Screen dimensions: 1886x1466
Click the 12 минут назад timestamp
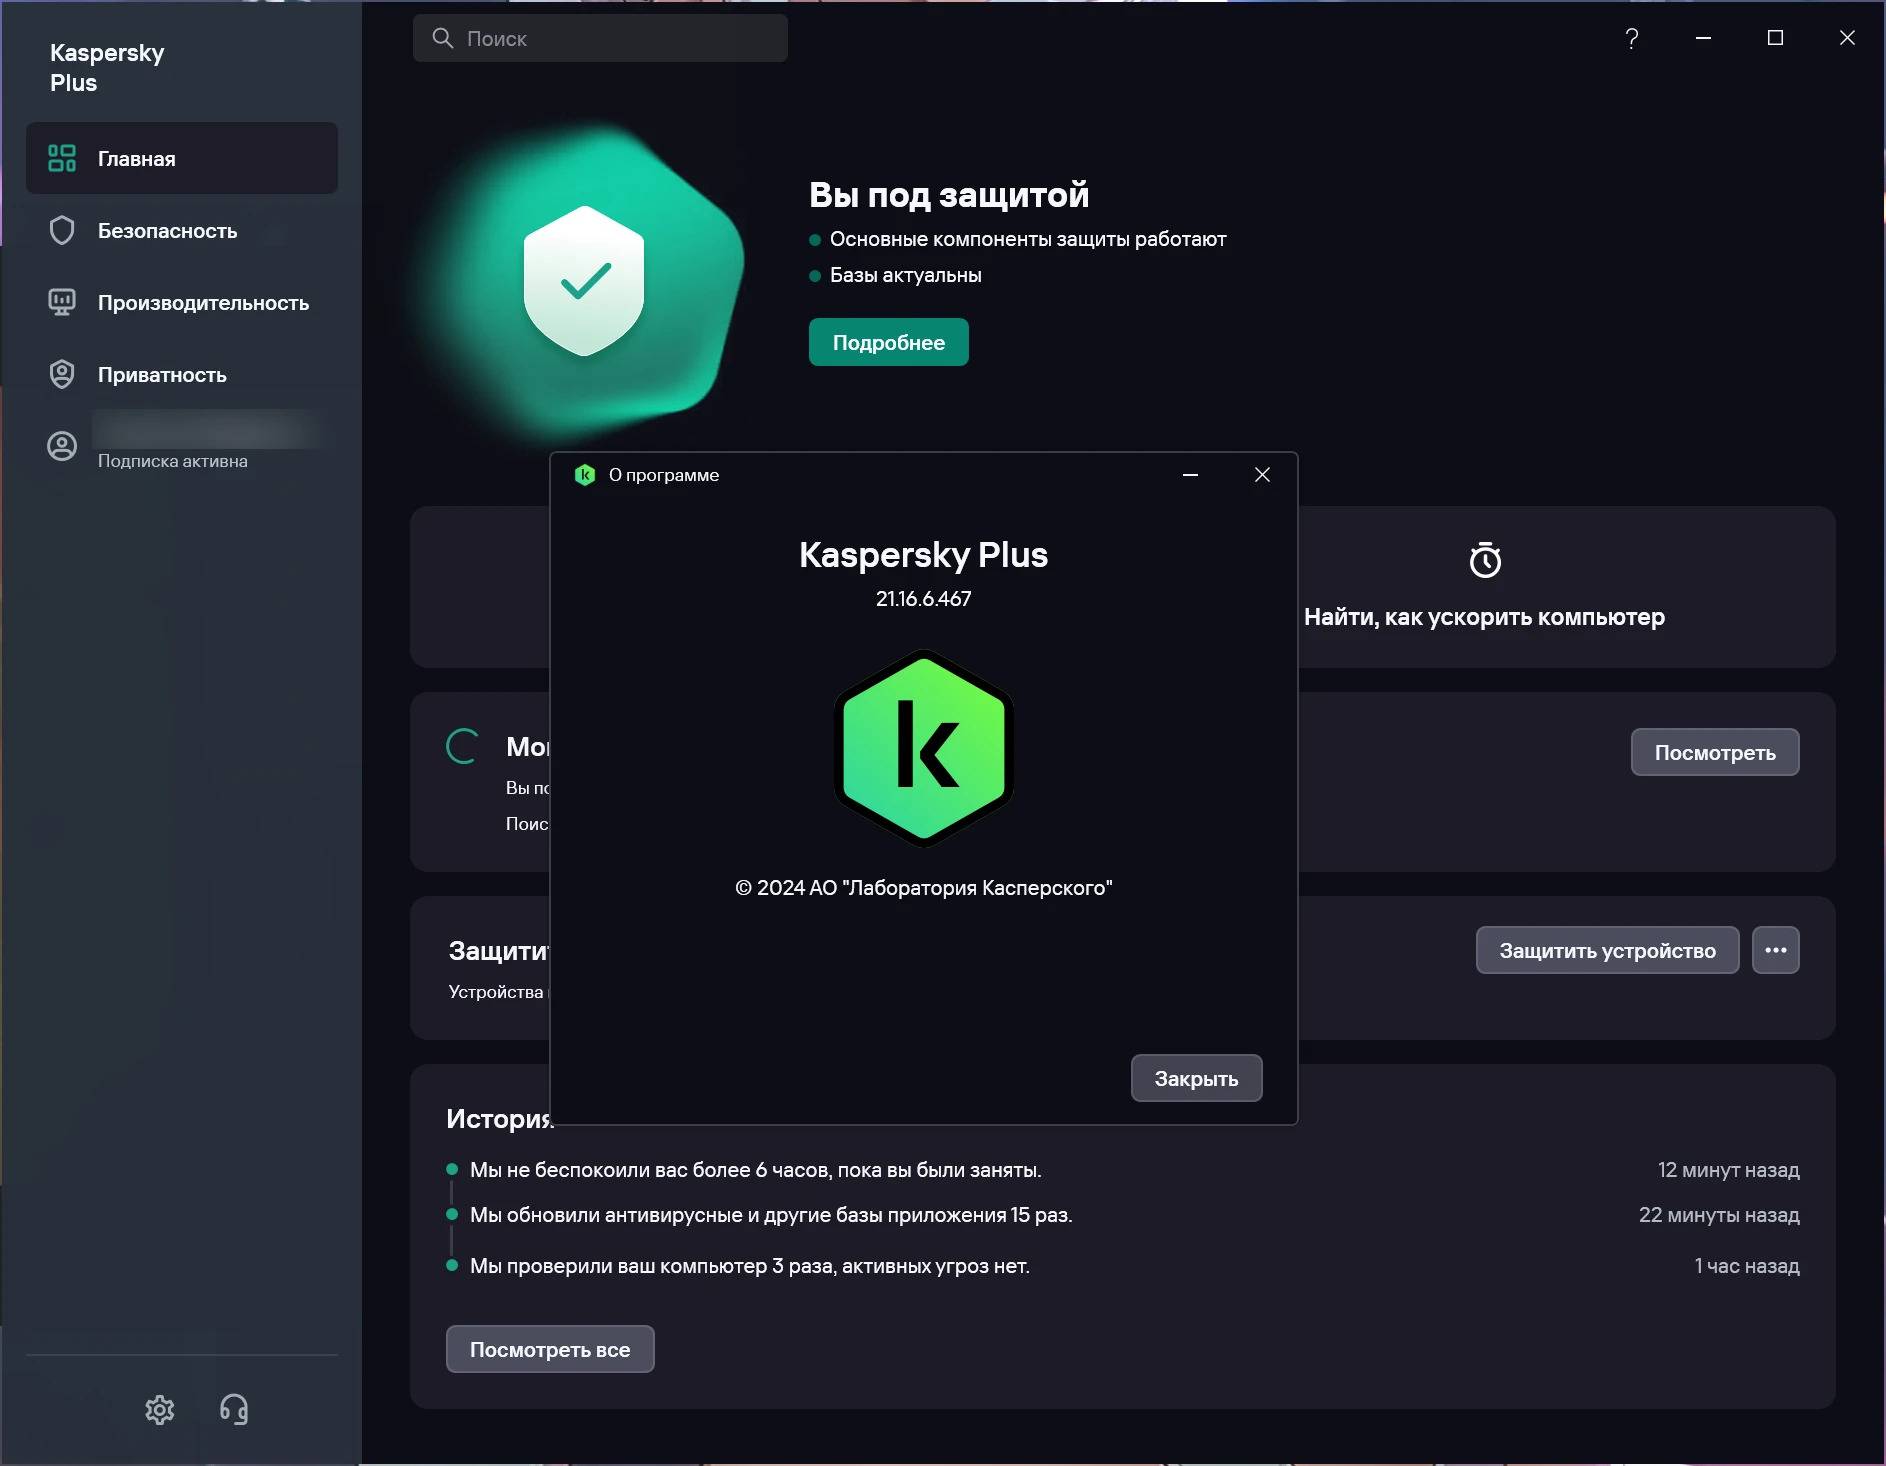[x=1728, y=1170]
